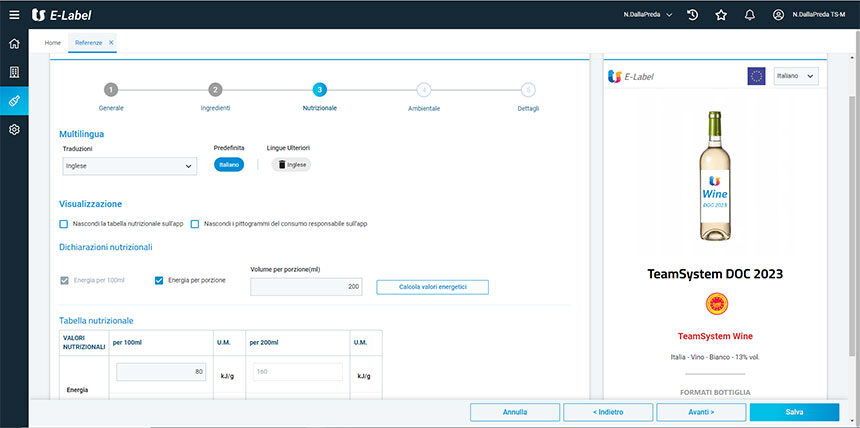Image resolution: width=860 pixels, height=428 pixels.
Task: Click Calcola valori energetici button
Action: coord(432,287)
